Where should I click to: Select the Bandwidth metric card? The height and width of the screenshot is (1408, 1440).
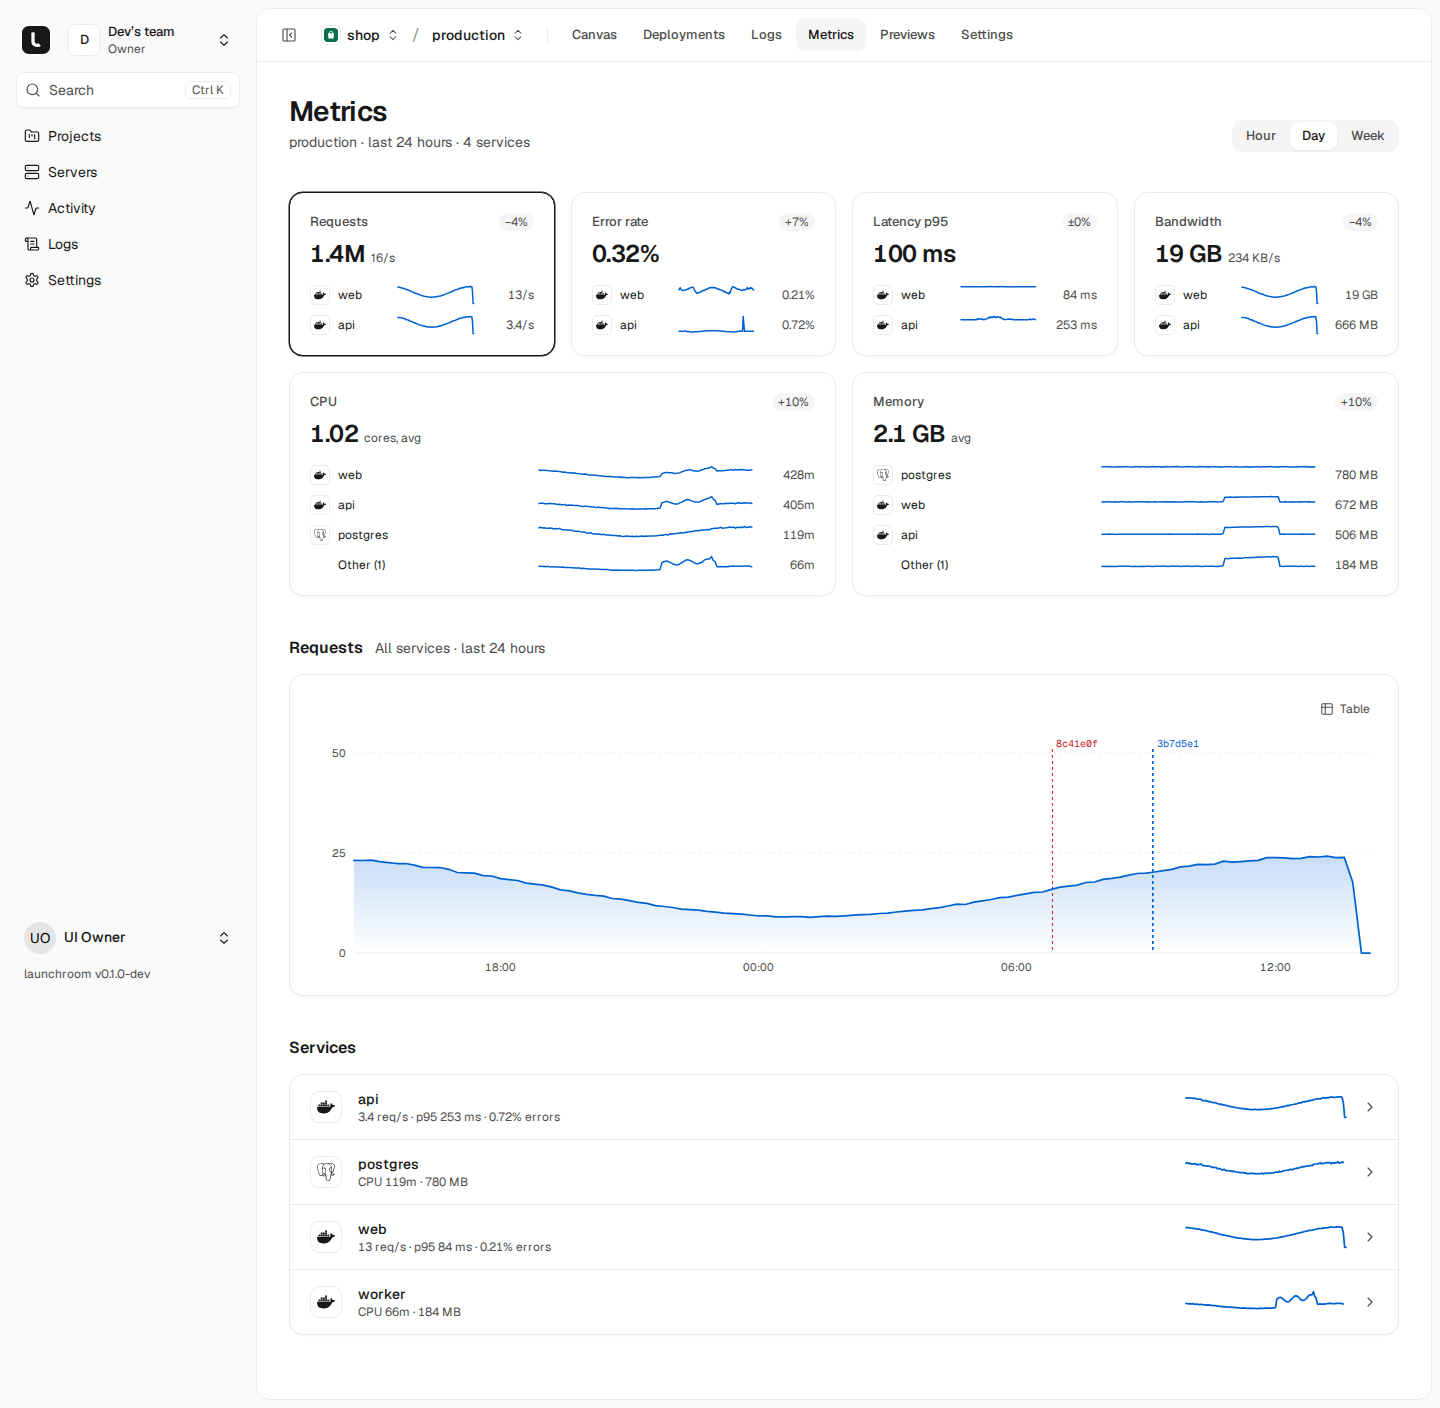1266,274
